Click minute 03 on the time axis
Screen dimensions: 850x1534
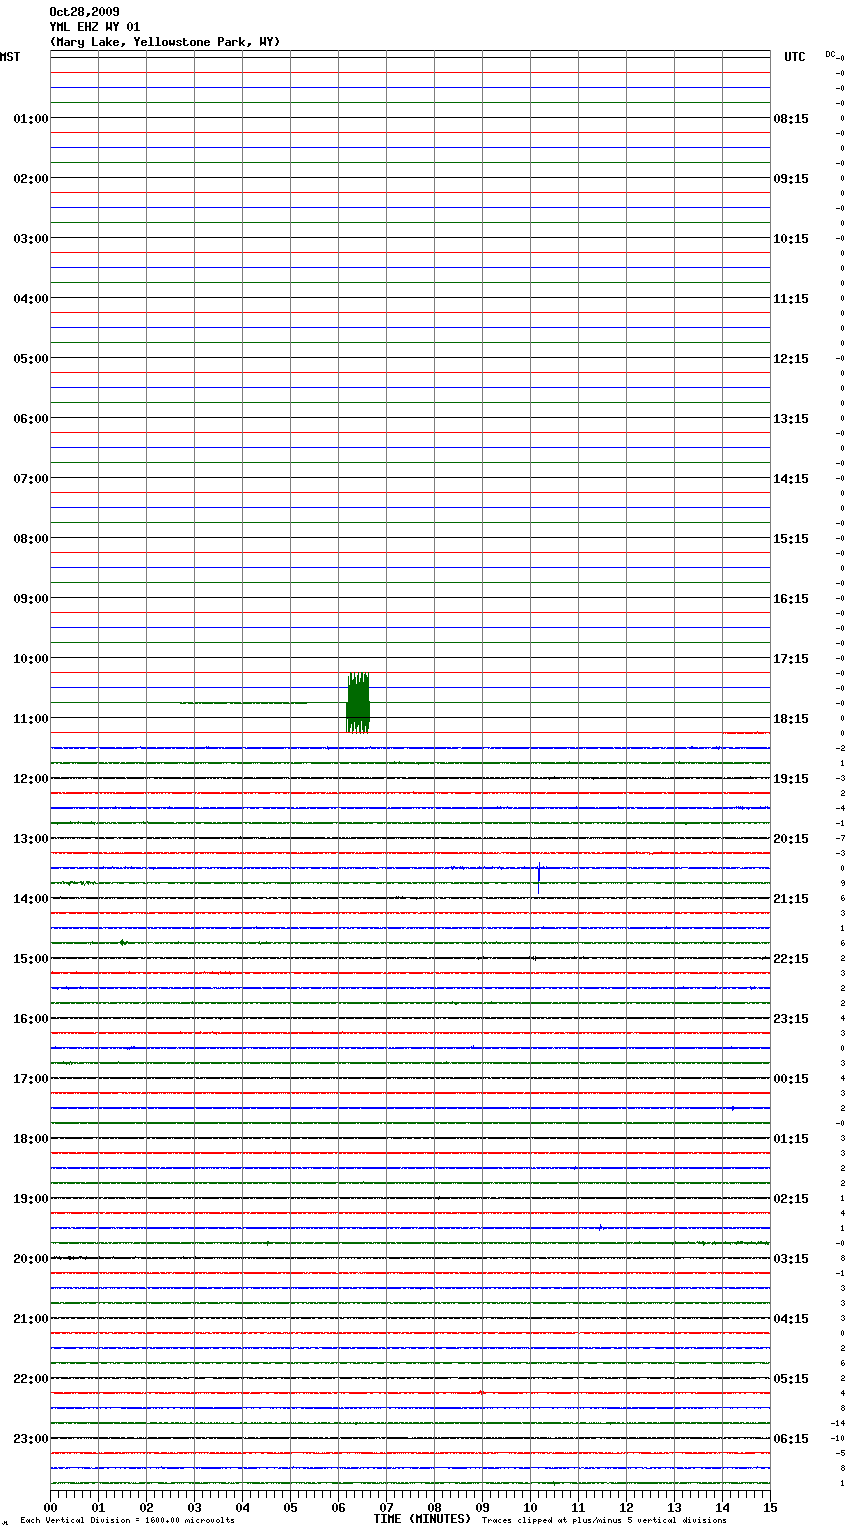195,1507
